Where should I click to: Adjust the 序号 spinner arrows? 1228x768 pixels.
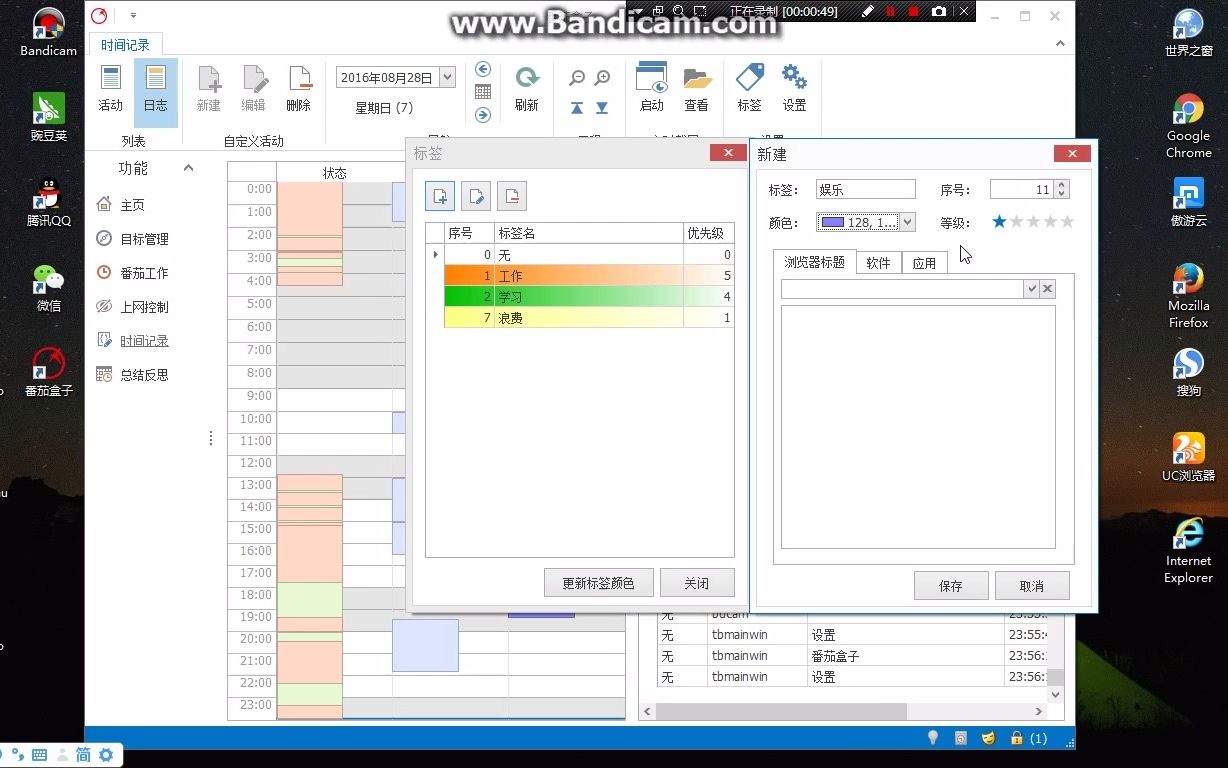(1062, 189)
